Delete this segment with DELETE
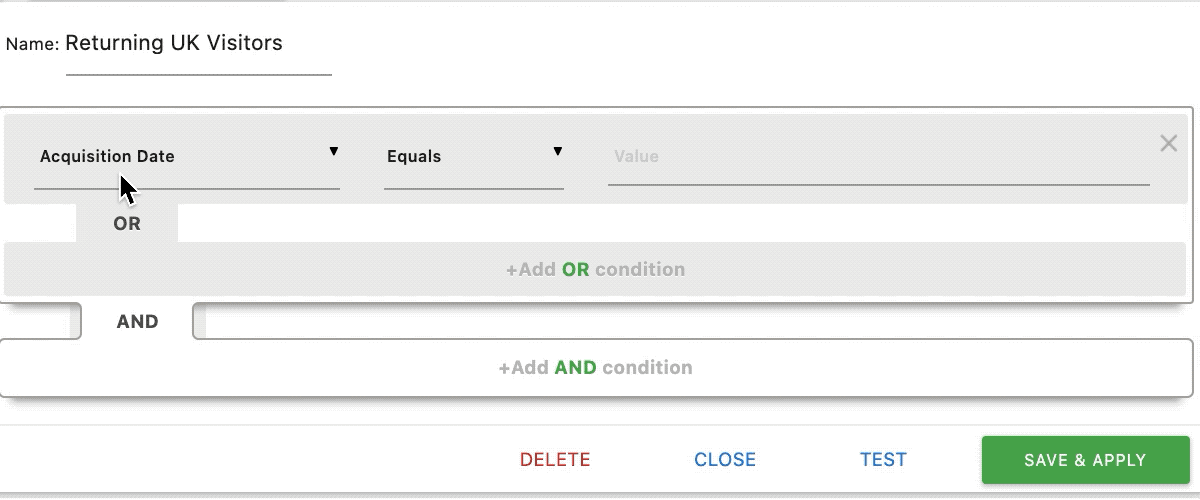This screenshot has width=1200, height=500. tap(555, 460)
